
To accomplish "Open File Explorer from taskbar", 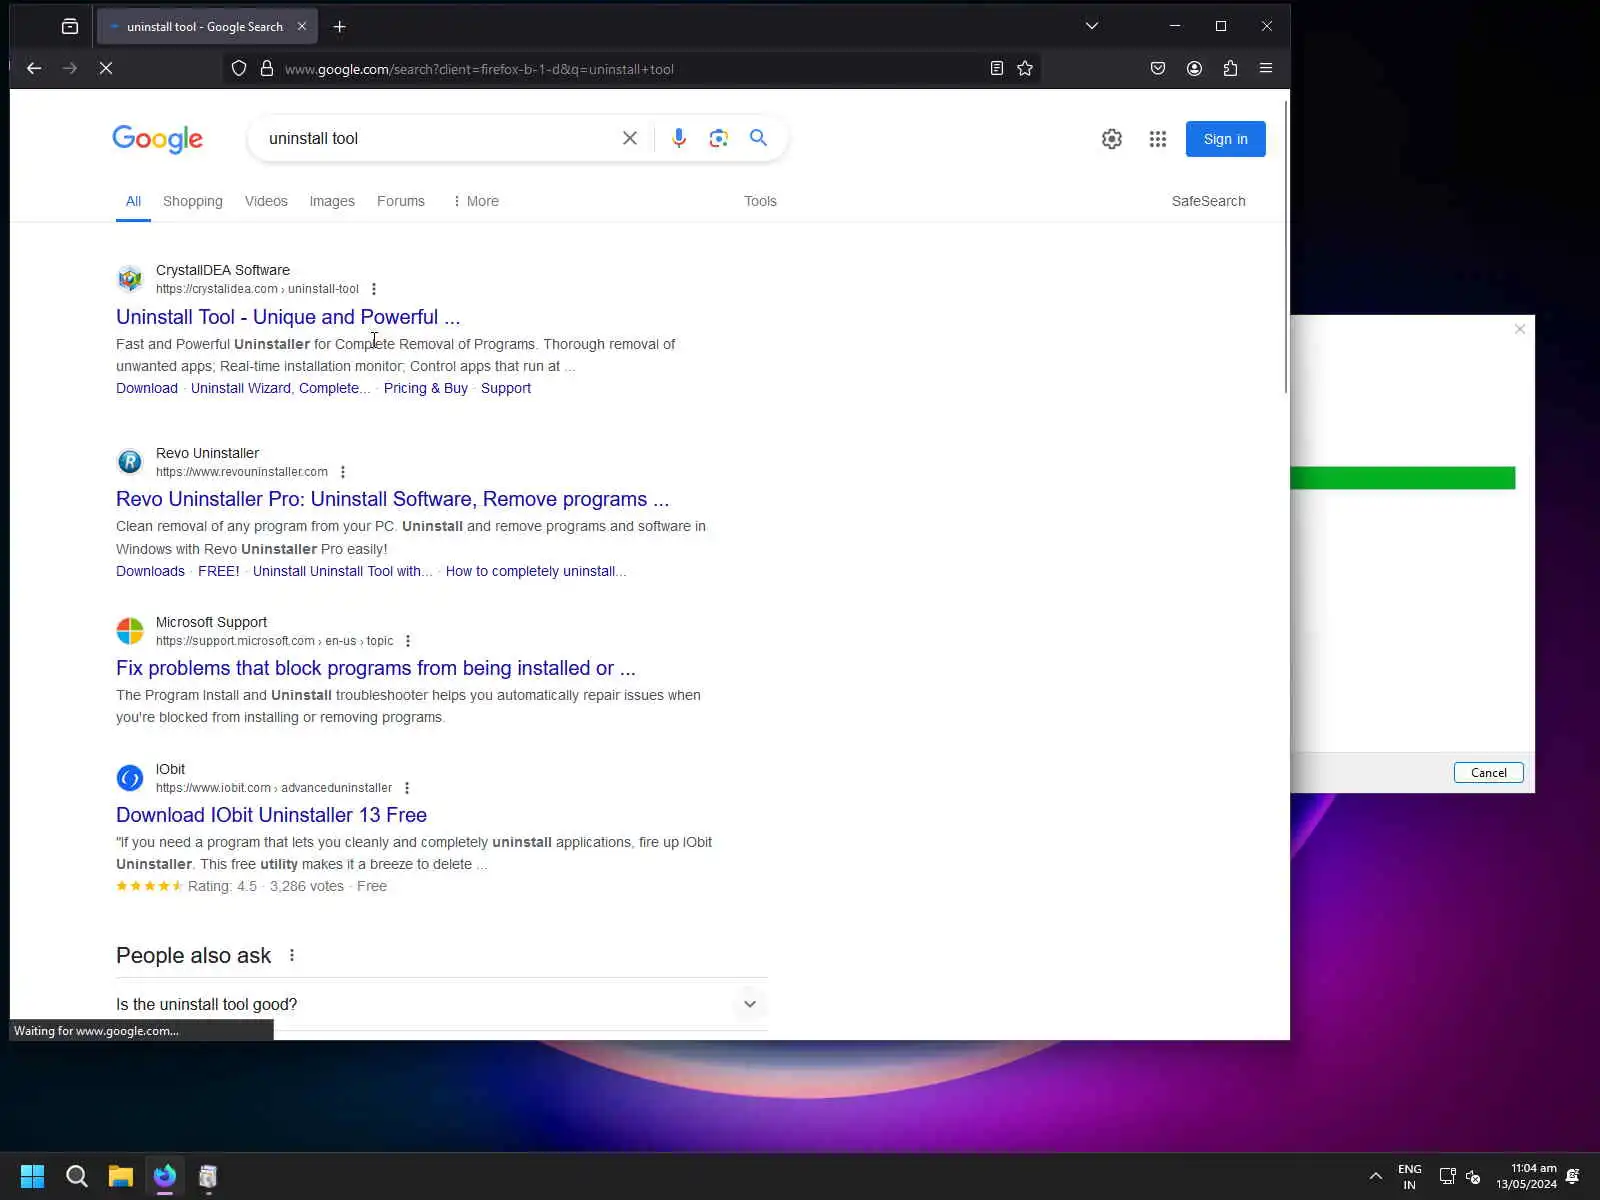I will pyautogui.click(x=121, y=1176).
